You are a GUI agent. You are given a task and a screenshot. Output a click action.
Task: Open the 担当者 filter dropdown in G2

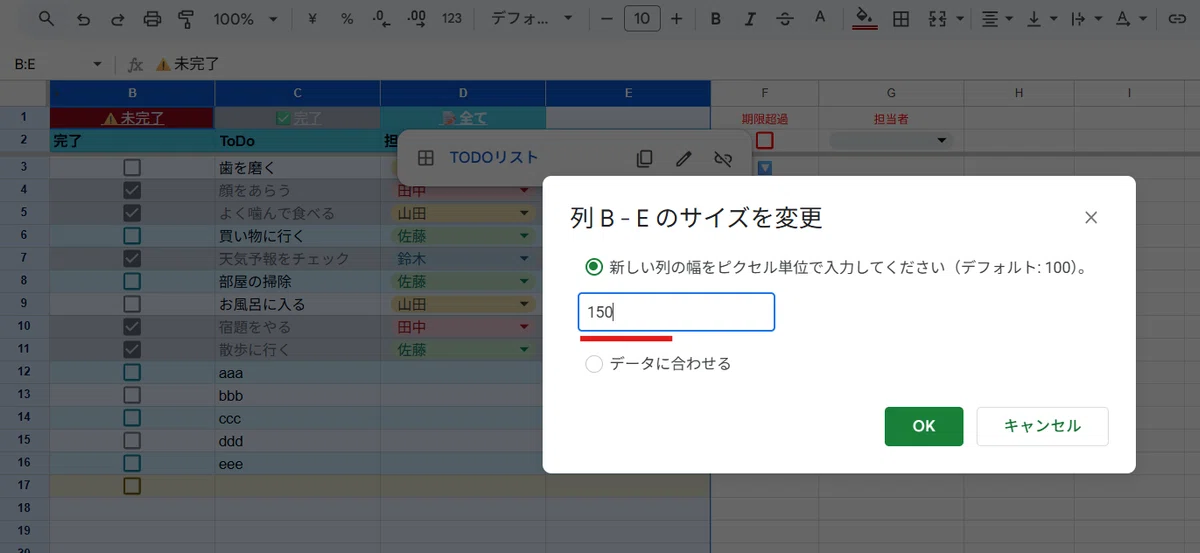click(x=941, y=141)
